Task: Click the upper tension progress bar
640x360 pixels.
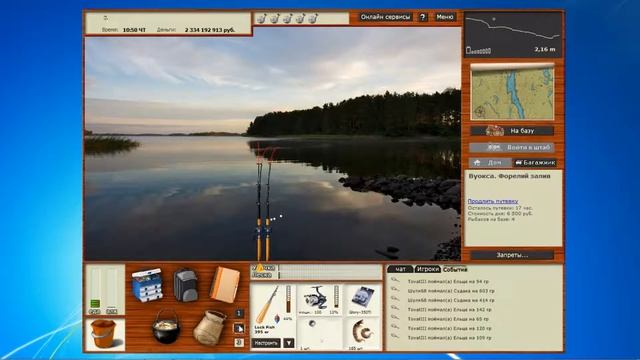Action: (x=329, y=268)
